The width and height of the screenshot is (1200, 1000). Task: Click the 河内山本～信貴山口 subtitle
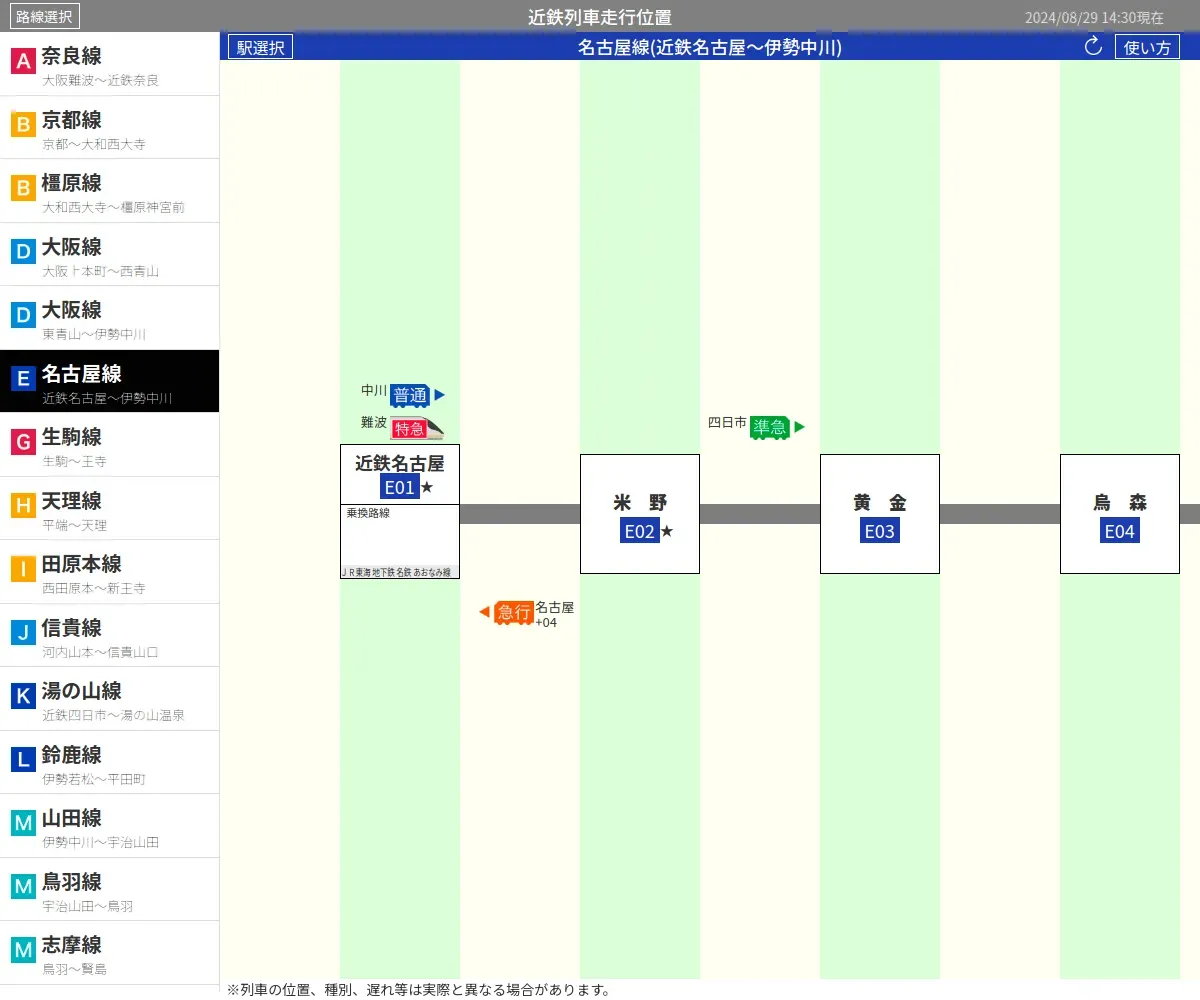tap(100, 652)
